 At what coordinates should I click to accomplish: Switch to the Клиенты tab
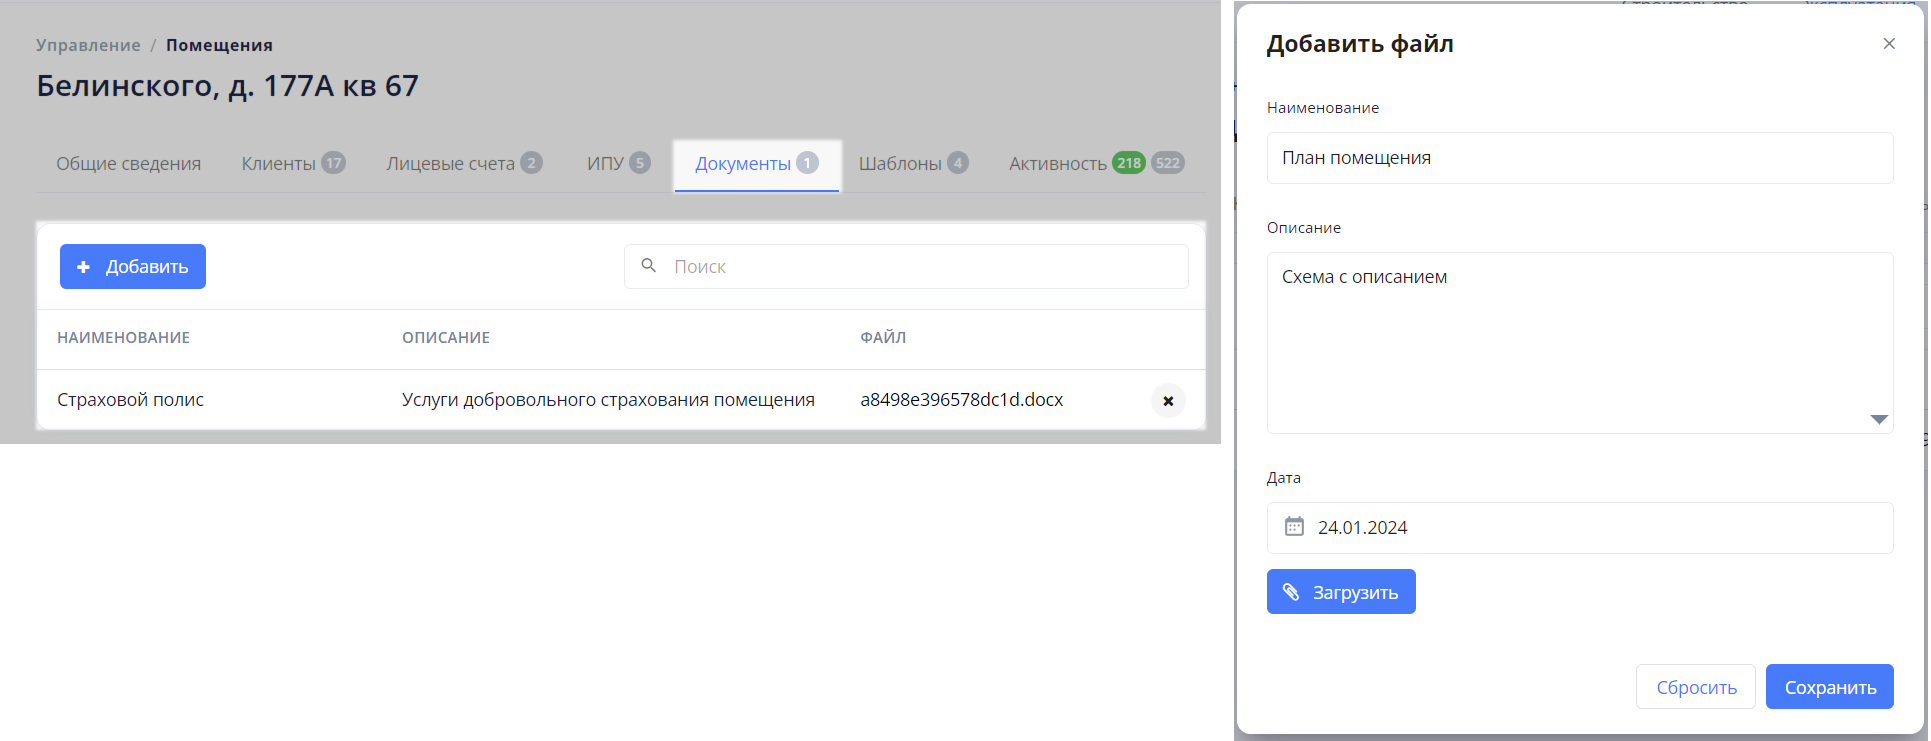(x=293, y=164)
